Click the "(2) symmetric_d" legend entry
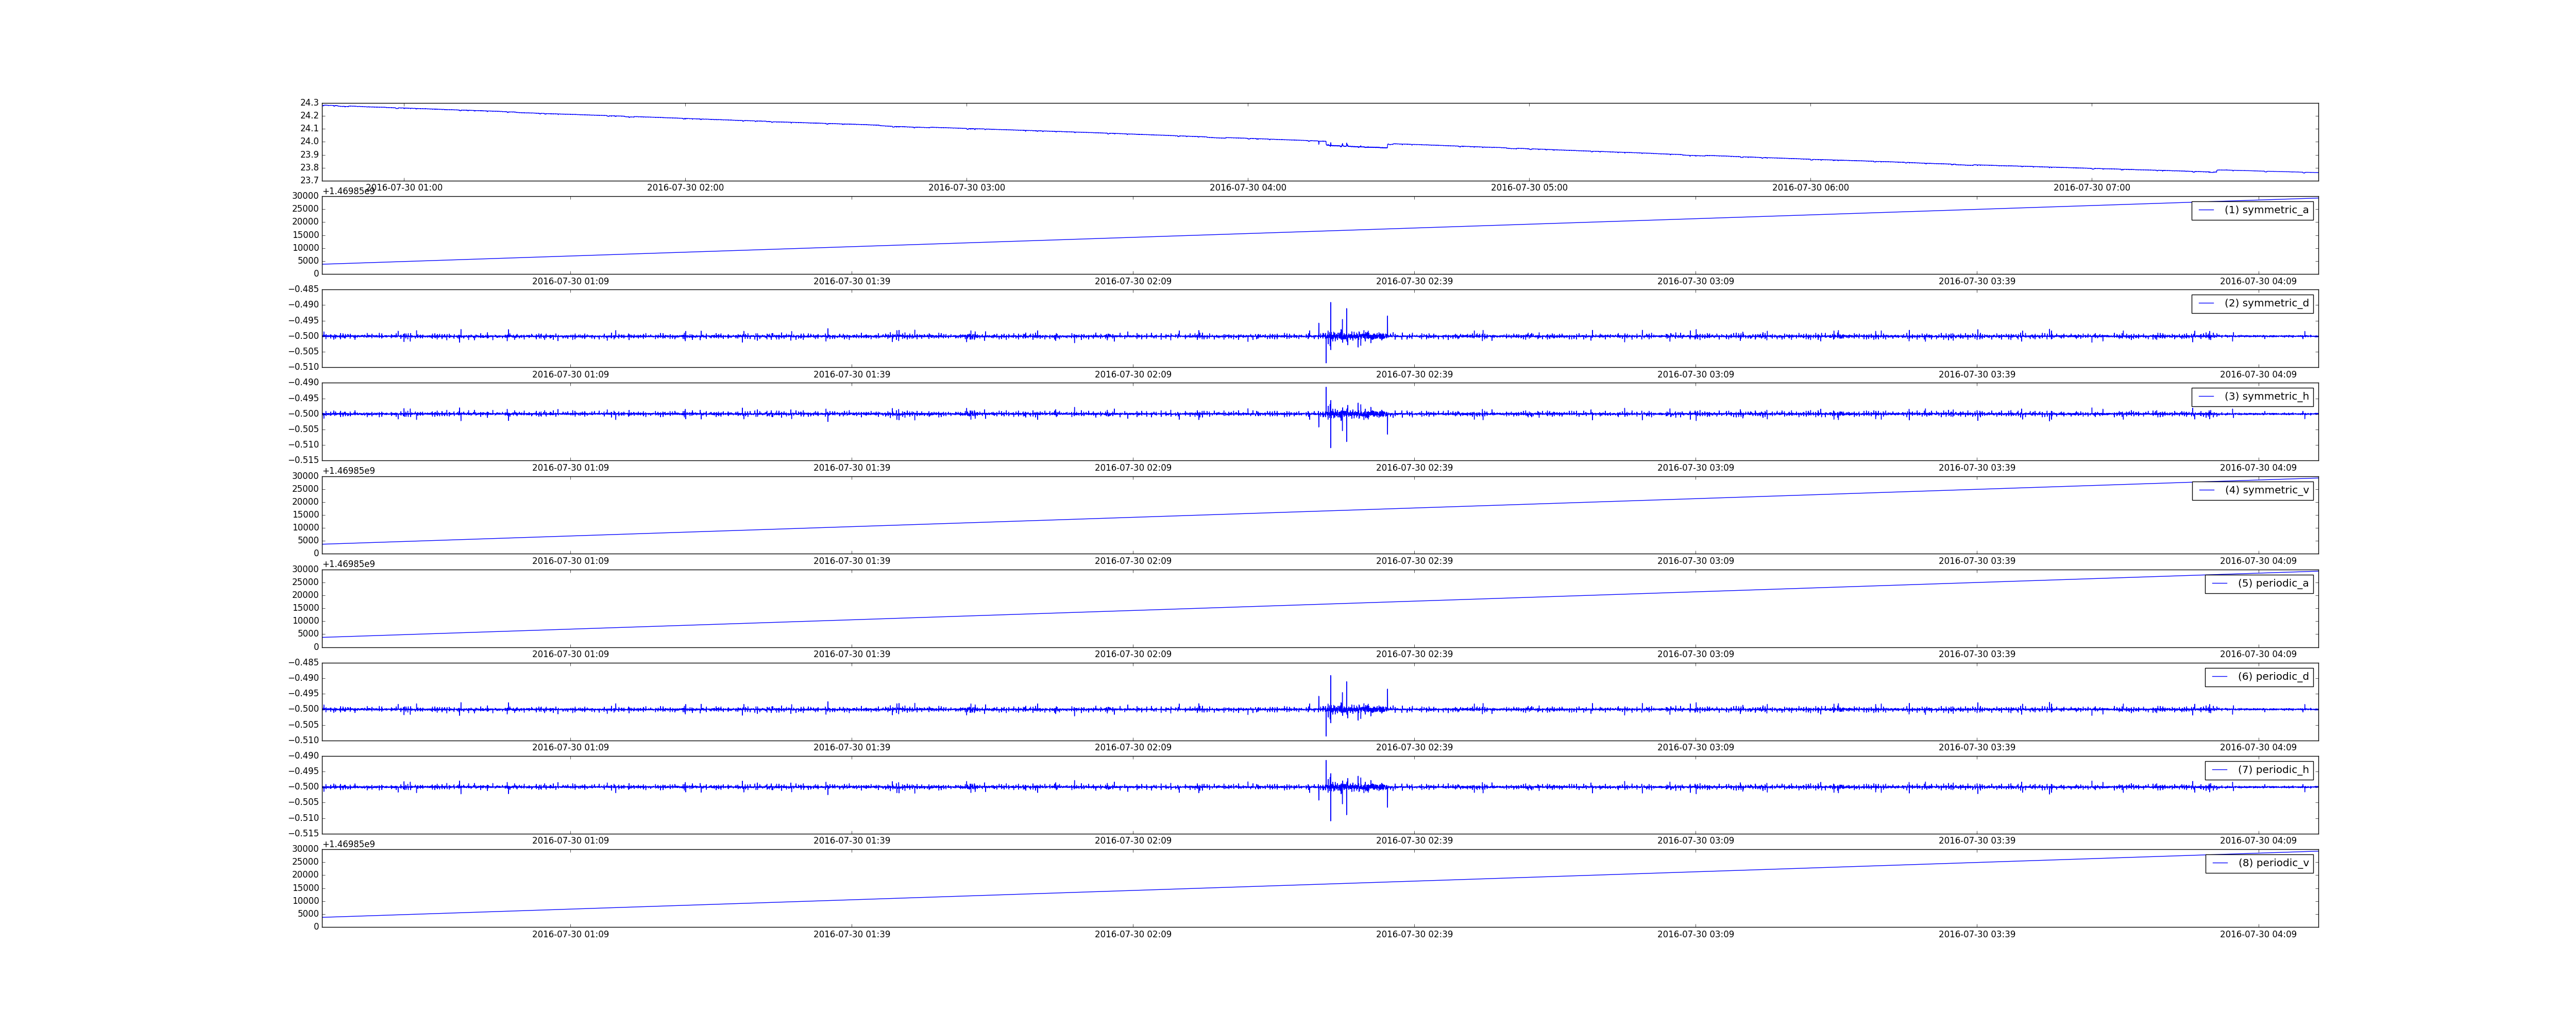This screenshot has width=2576, height=1030. point(2252,303)
